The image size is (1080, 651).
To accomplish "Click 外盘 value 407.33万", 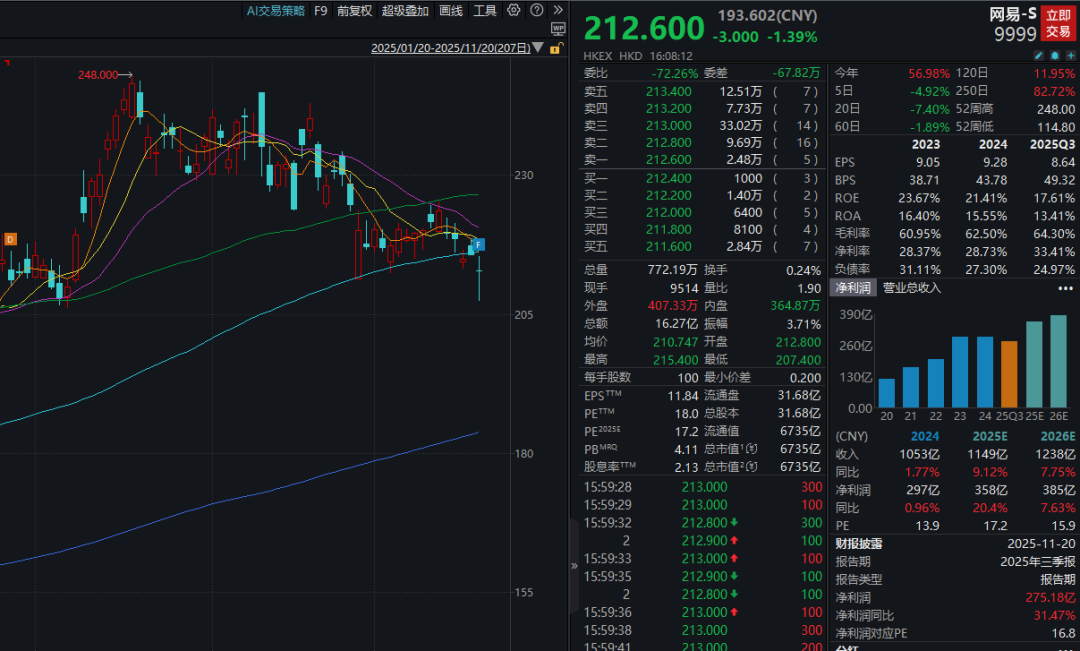I will pos(673,306).
